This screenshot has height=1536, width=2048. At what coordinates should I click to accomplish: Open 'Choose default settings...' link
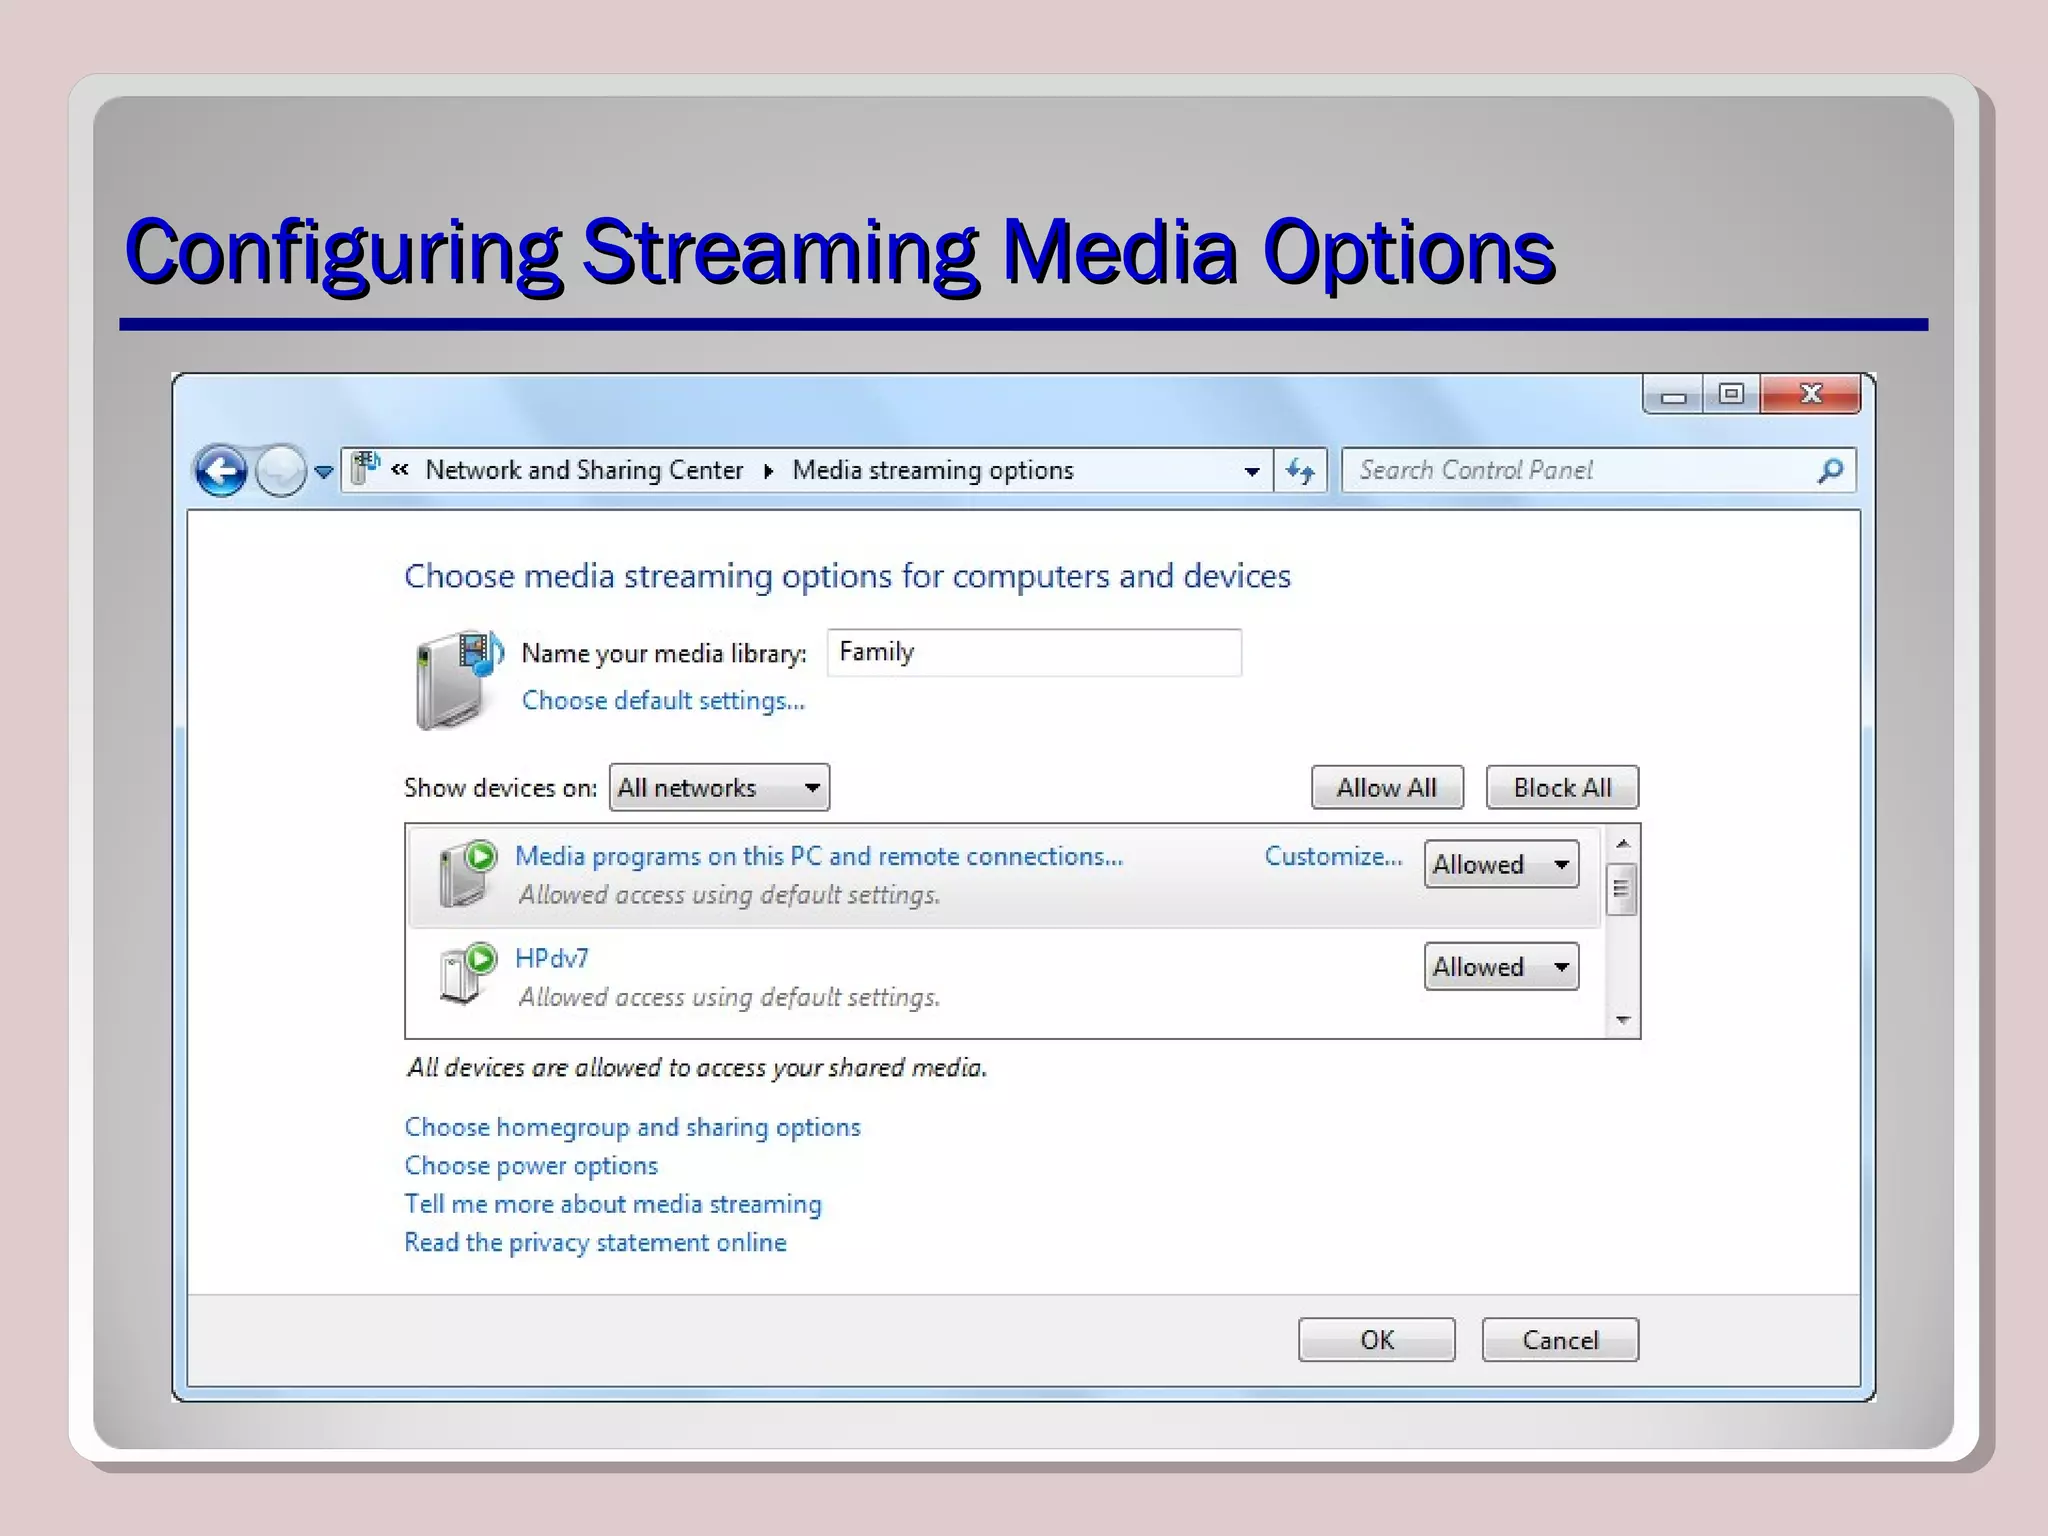pos(663,701)
